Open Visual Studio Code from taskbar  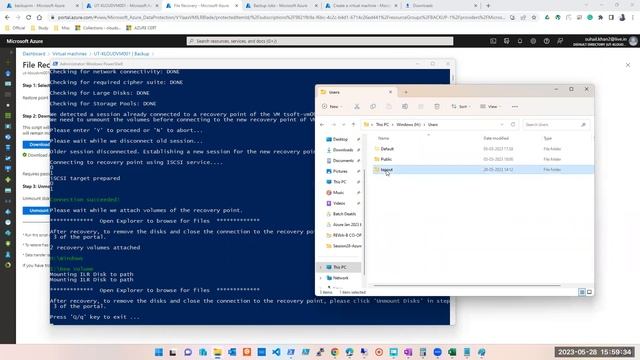[276, 352]
